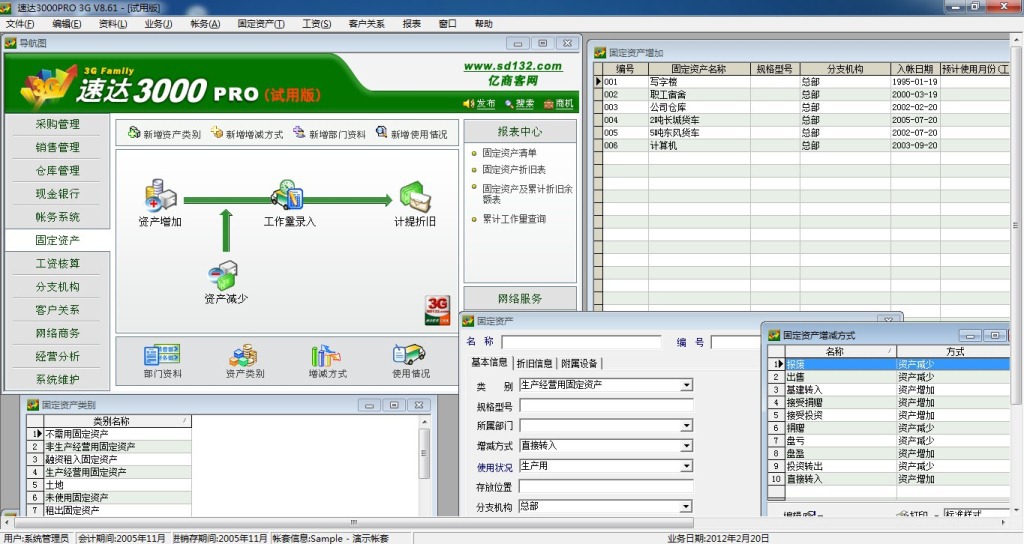Viewport: 1024px width, 544px height.
Task: Click the 发布 speaker icon in banner
Action: click(x=468, y=103)
